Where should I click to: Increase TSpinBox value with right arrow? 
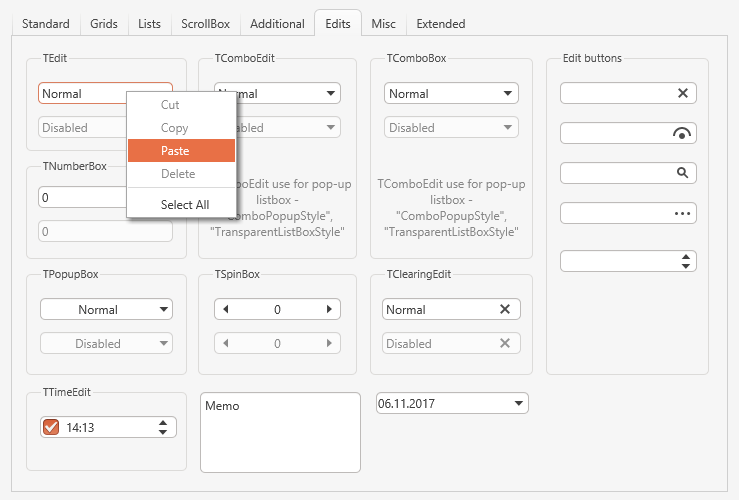(x=329, y=309)
